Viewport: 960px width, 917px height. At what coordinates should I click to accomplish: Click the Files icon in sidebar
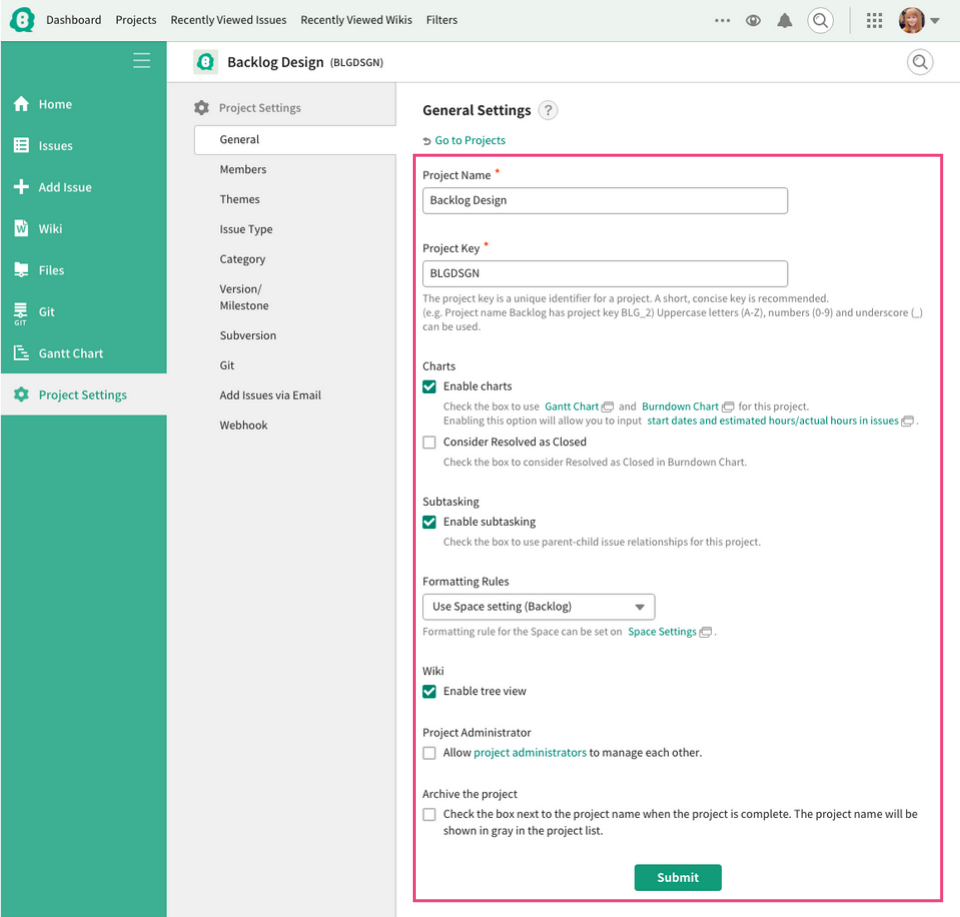21,270
